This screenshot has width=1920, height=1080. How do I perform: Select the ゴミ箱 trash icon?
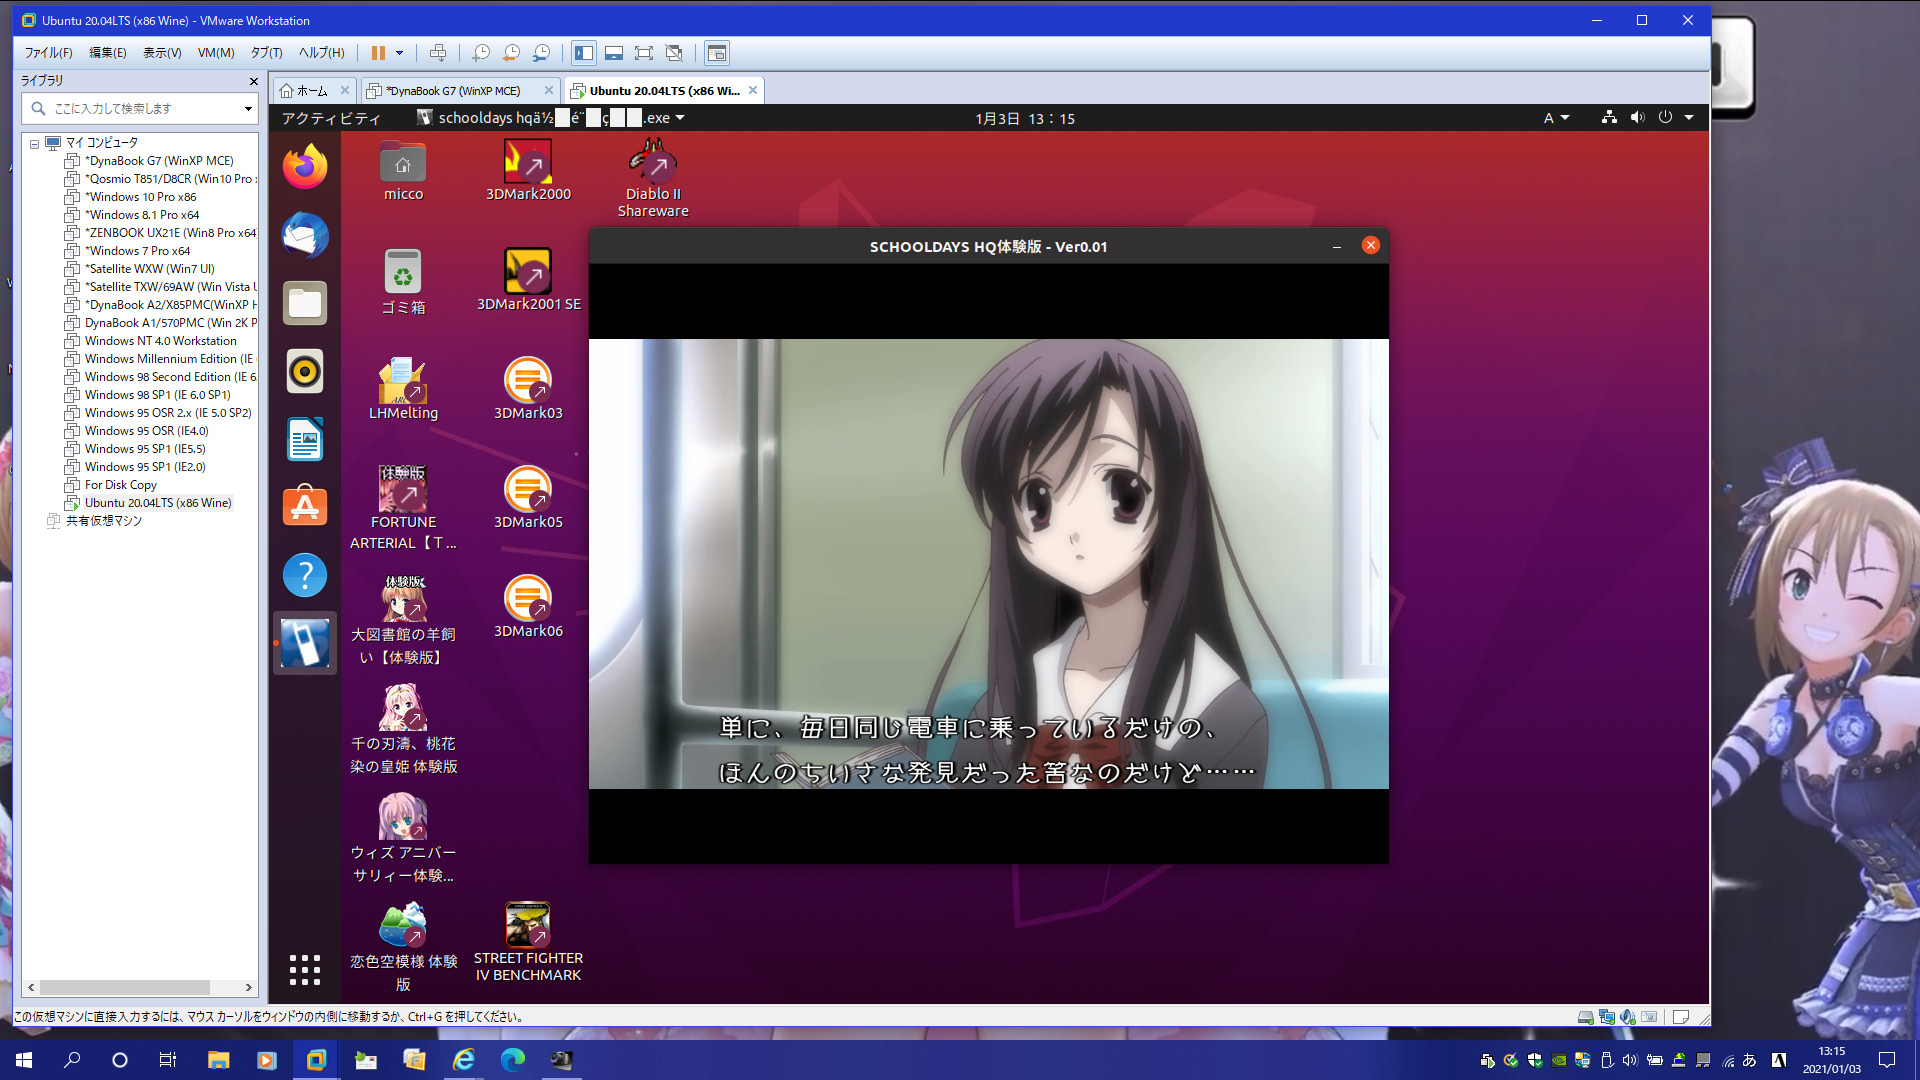click(x=403, y=282)
